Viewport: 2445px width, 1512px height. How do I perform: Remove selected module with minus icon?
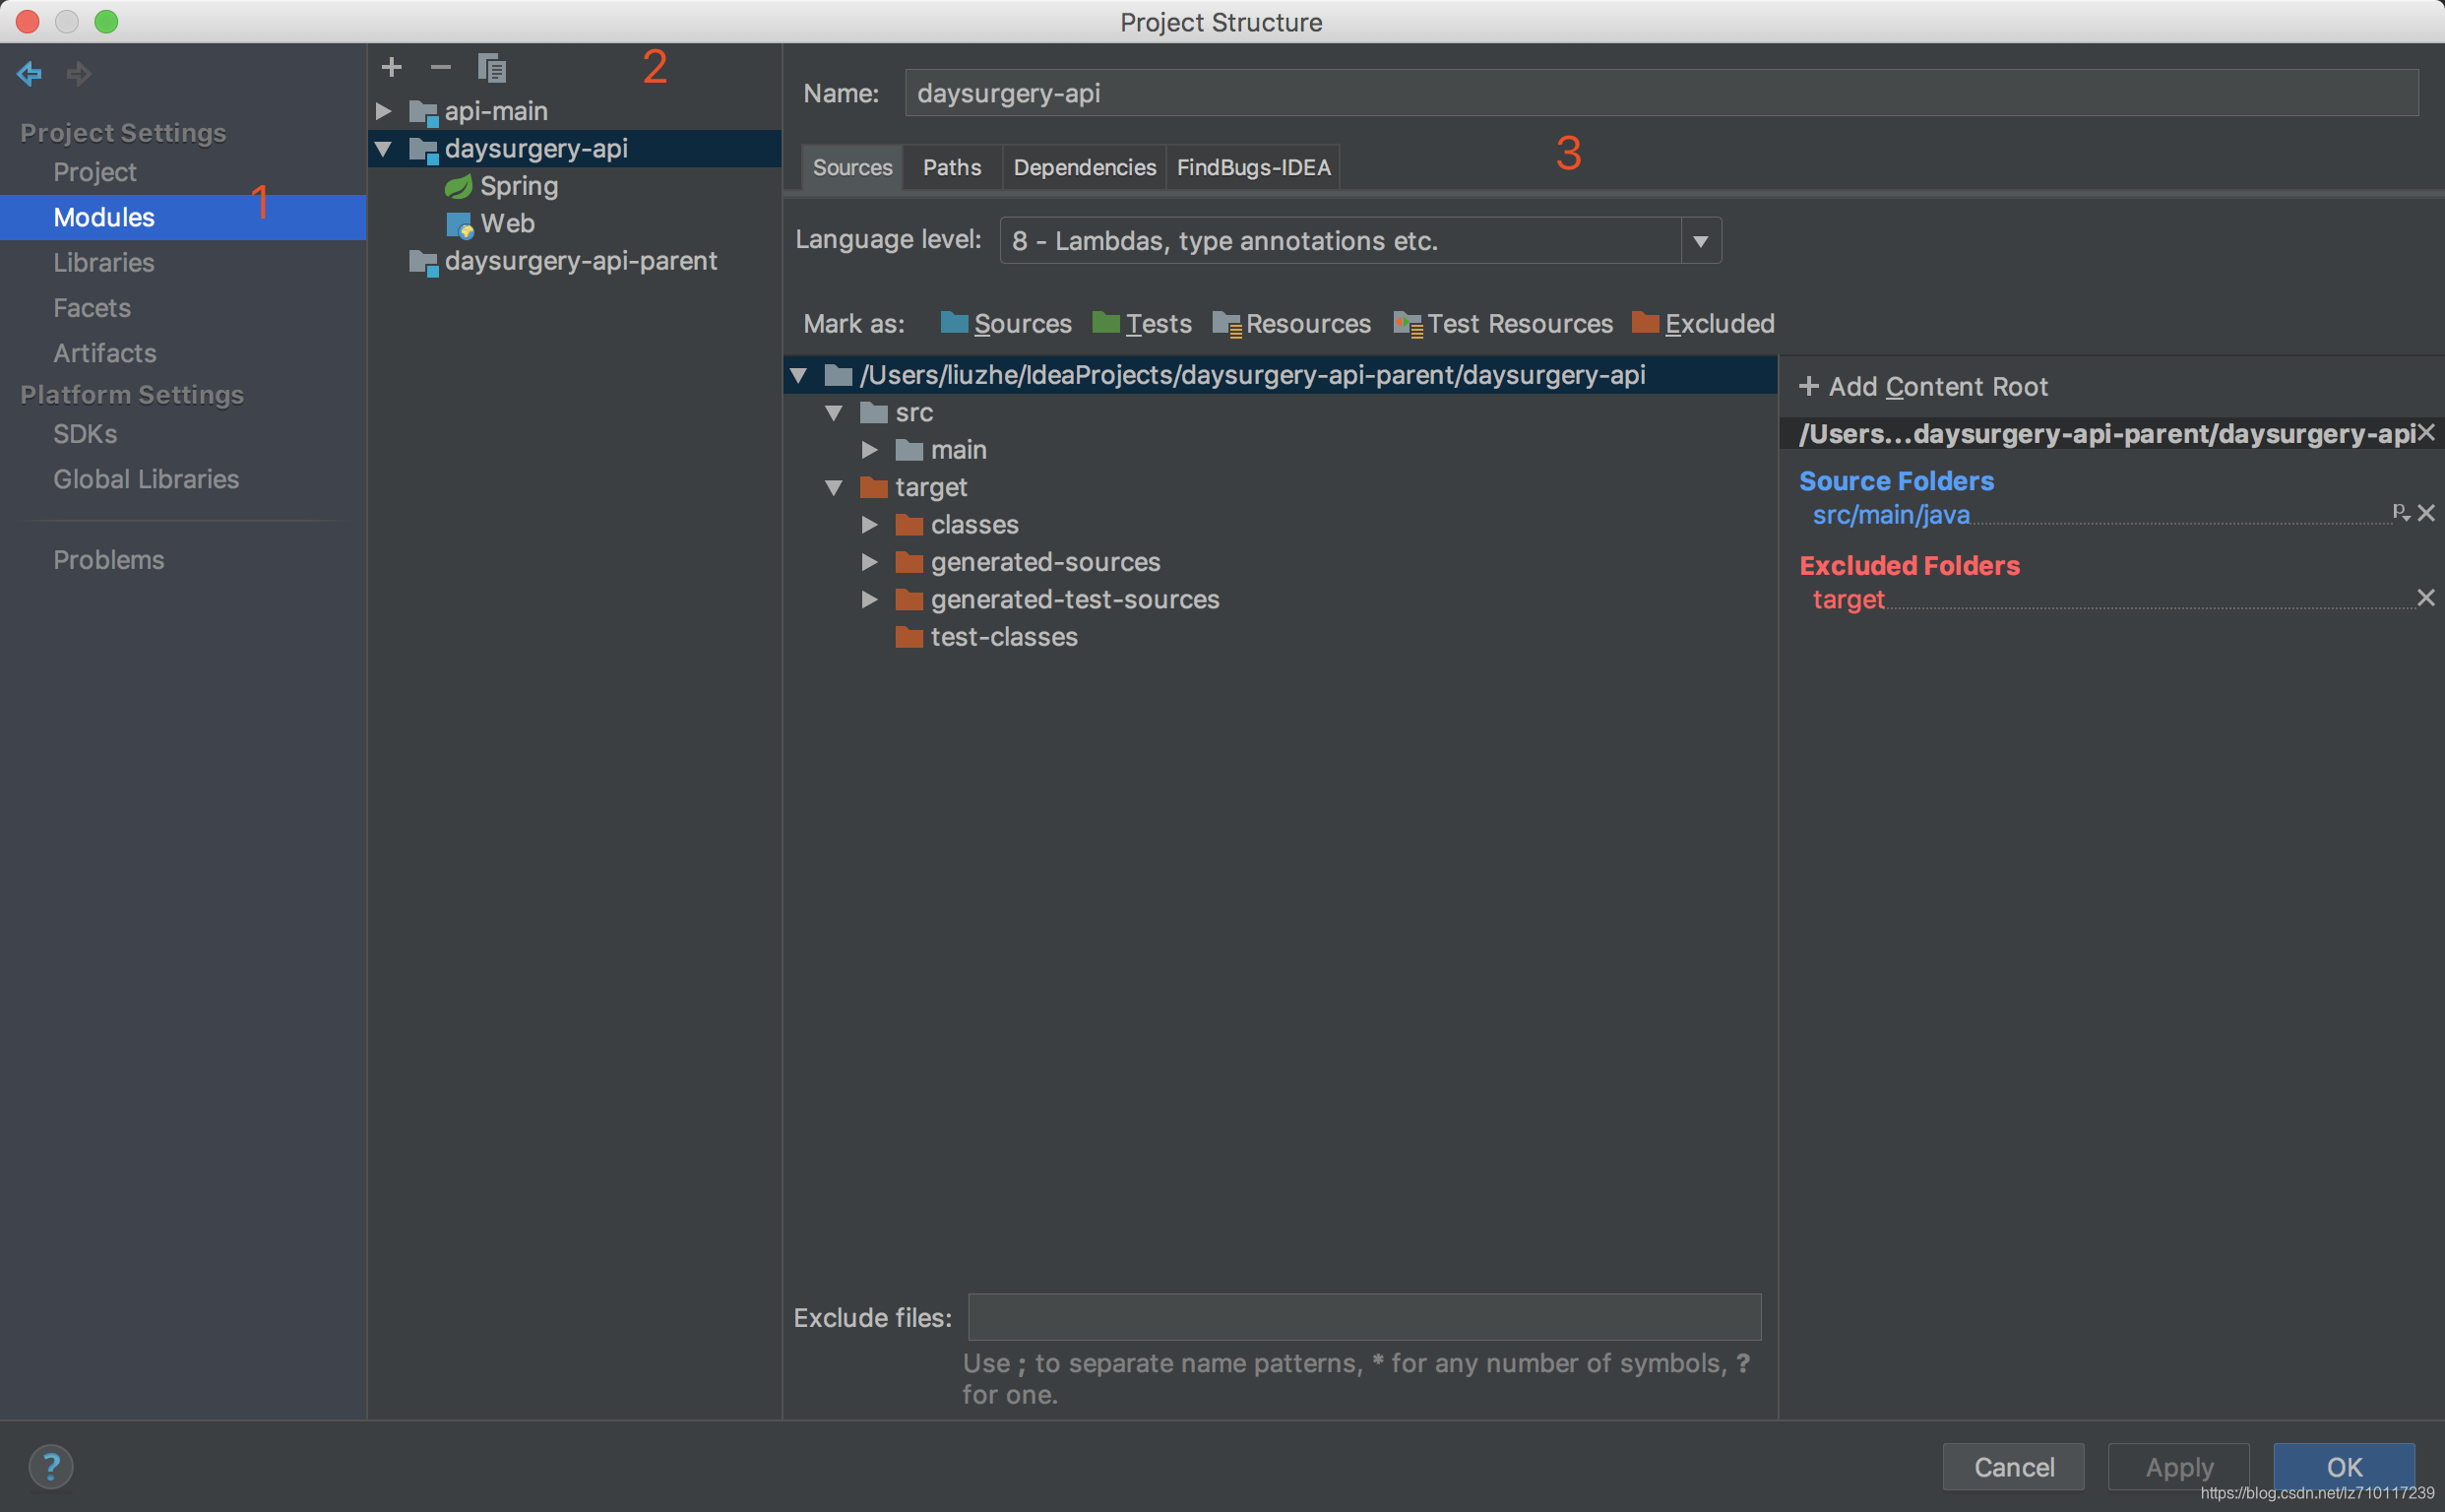click(x=440, y=67)
